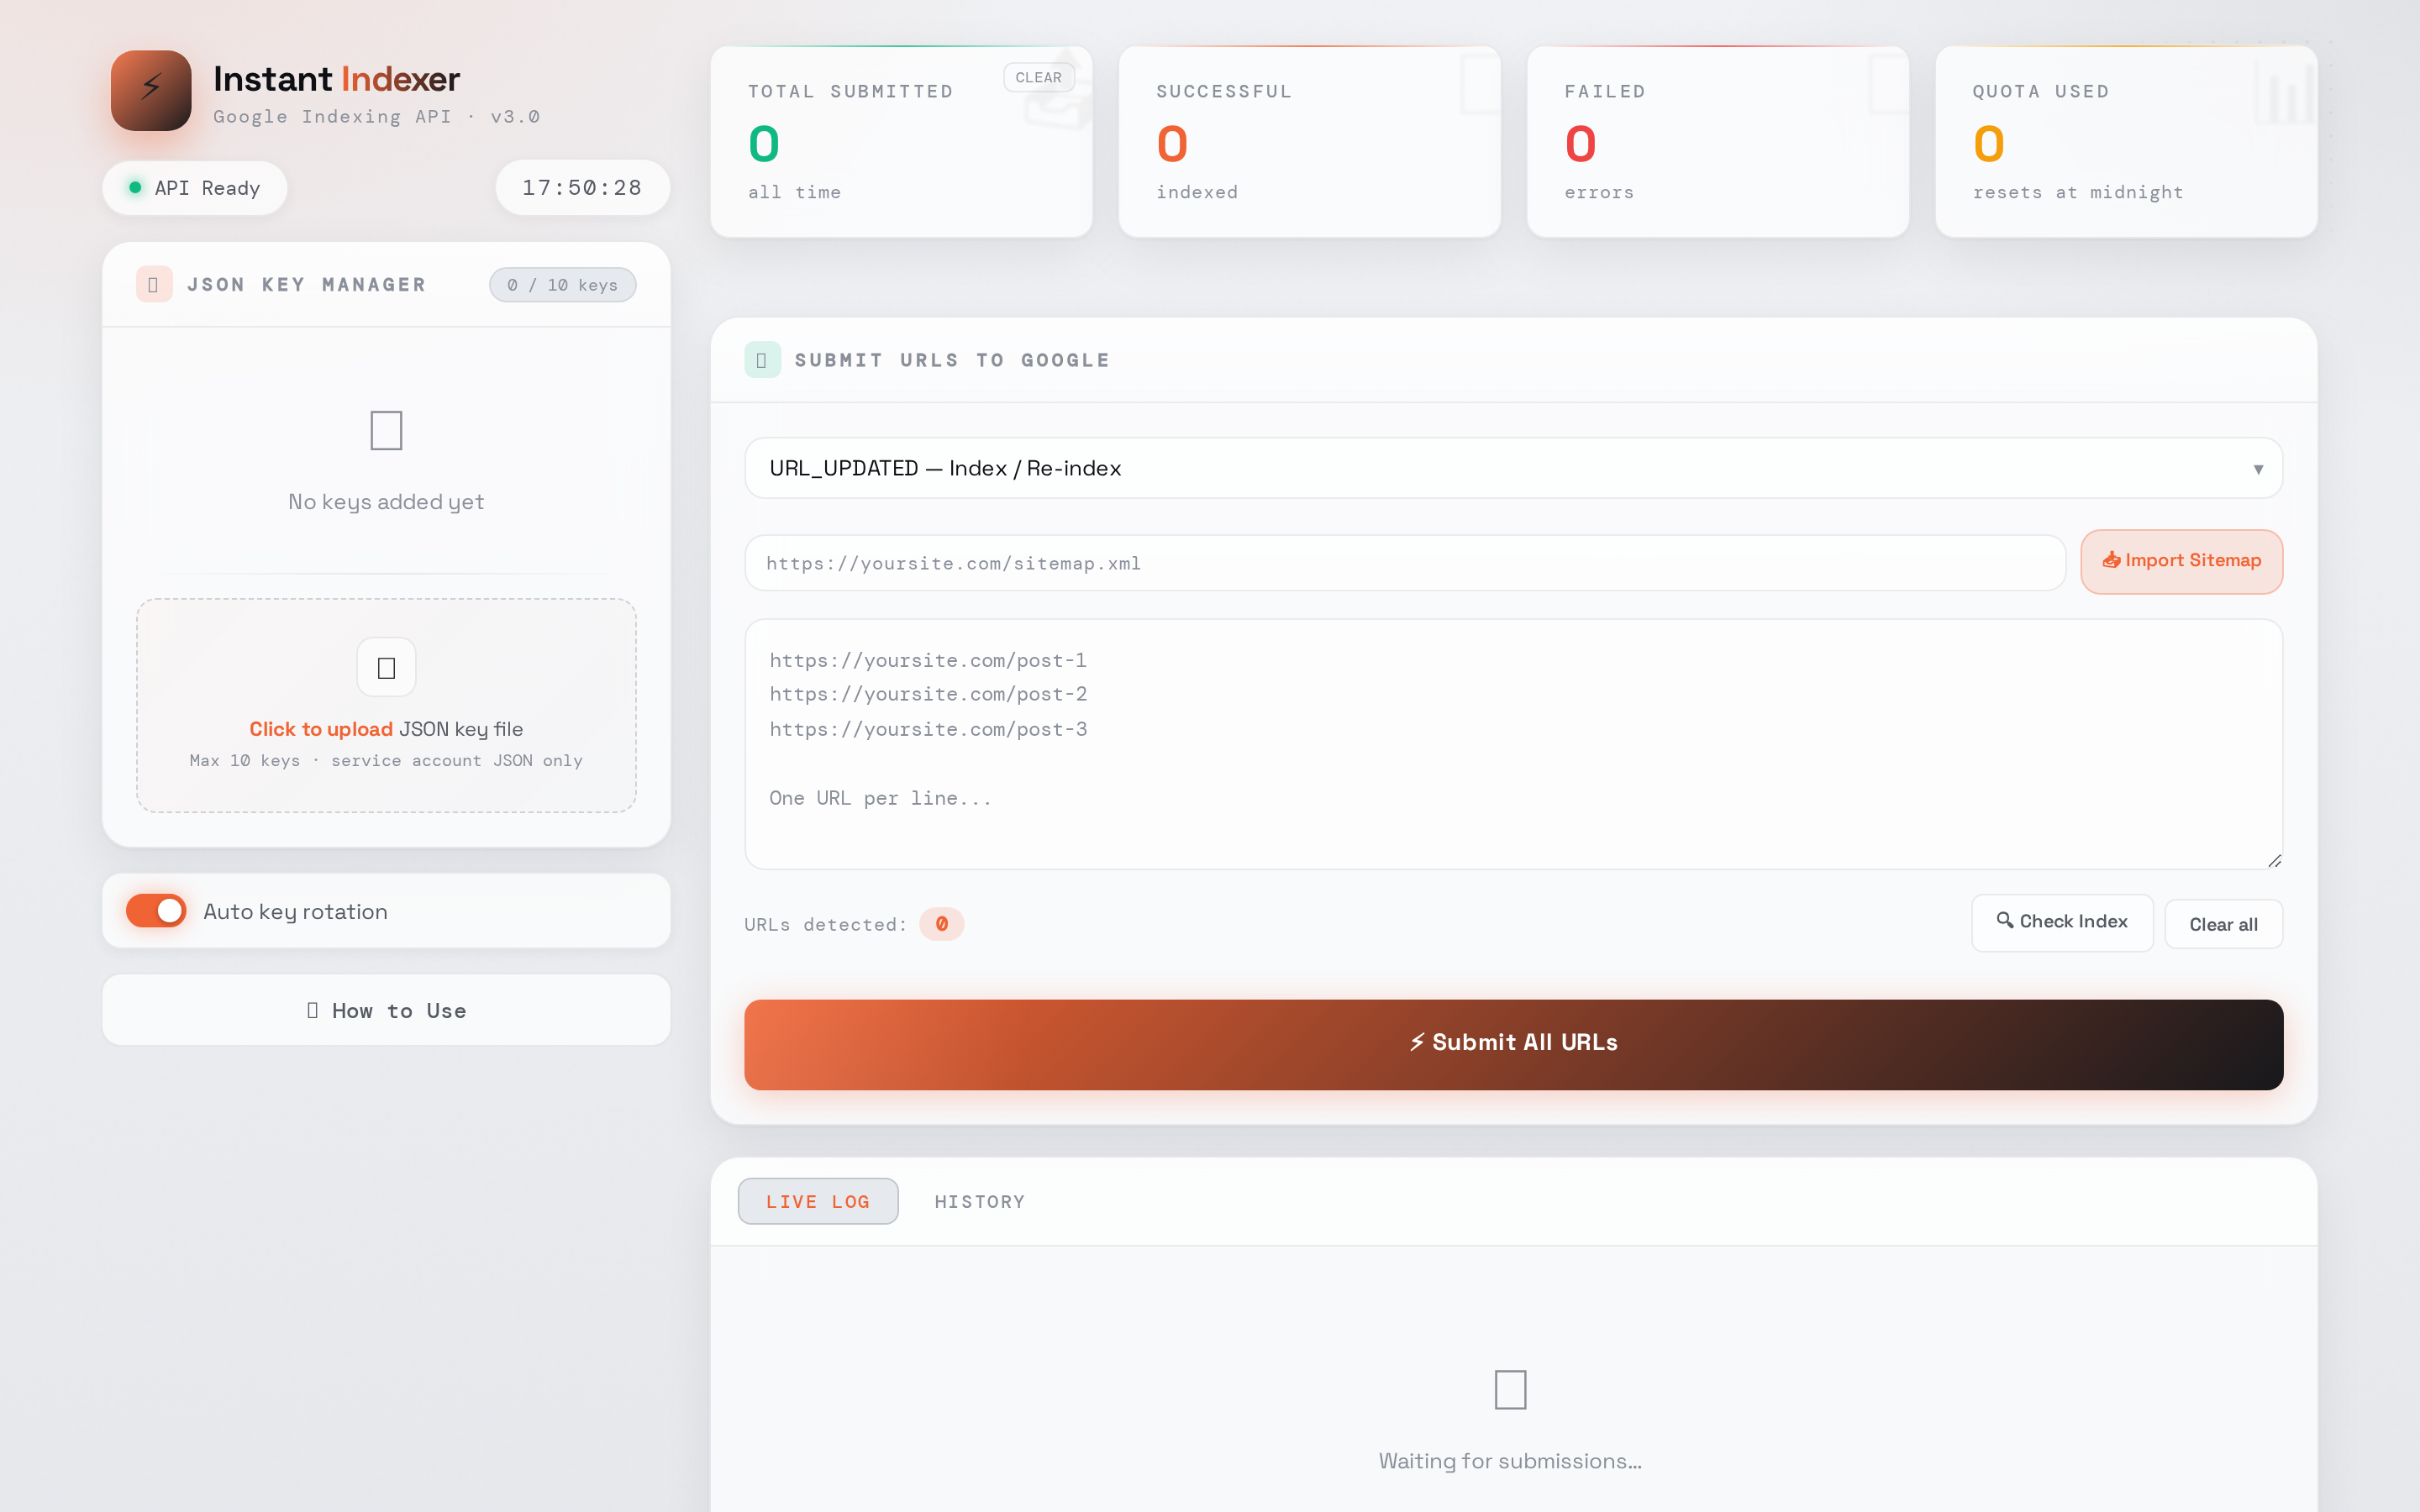Click the Total Submitted stat card

(x=901, y=141)
